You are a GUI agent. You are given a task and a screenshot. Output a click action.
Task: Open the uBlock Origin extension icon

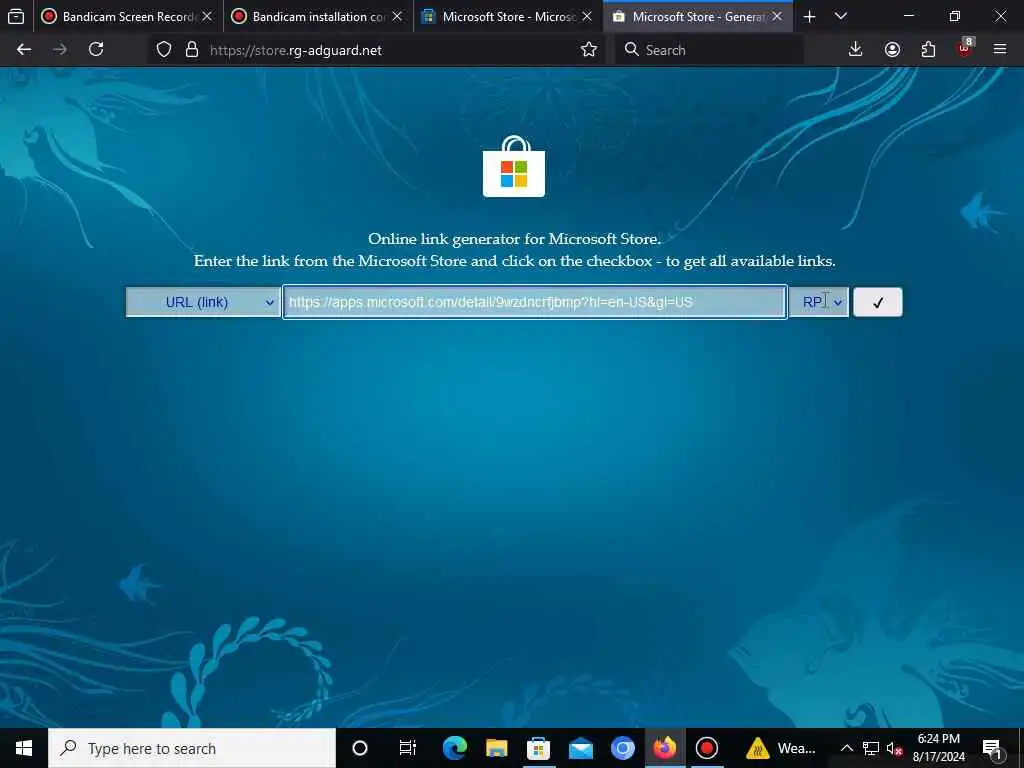coord(965,48)
